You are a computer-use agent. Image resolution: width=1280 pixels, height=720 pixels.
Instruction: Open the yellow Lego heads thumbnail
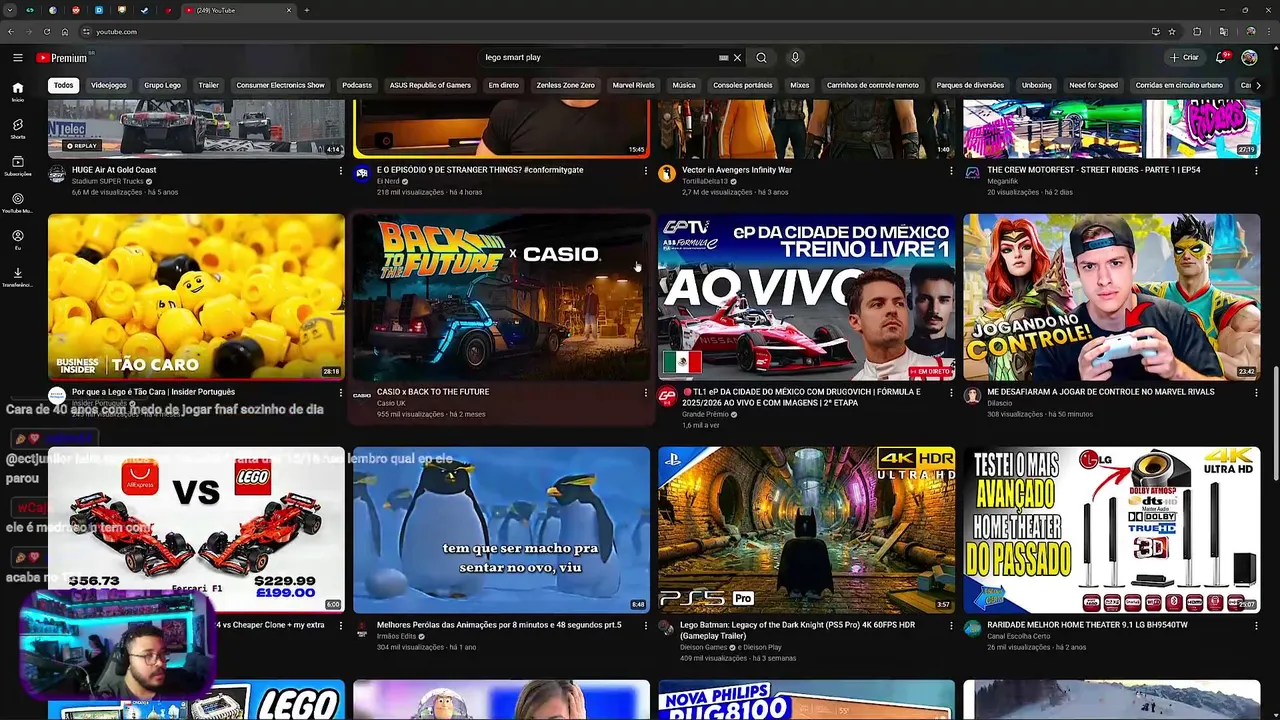coord(196,297)
